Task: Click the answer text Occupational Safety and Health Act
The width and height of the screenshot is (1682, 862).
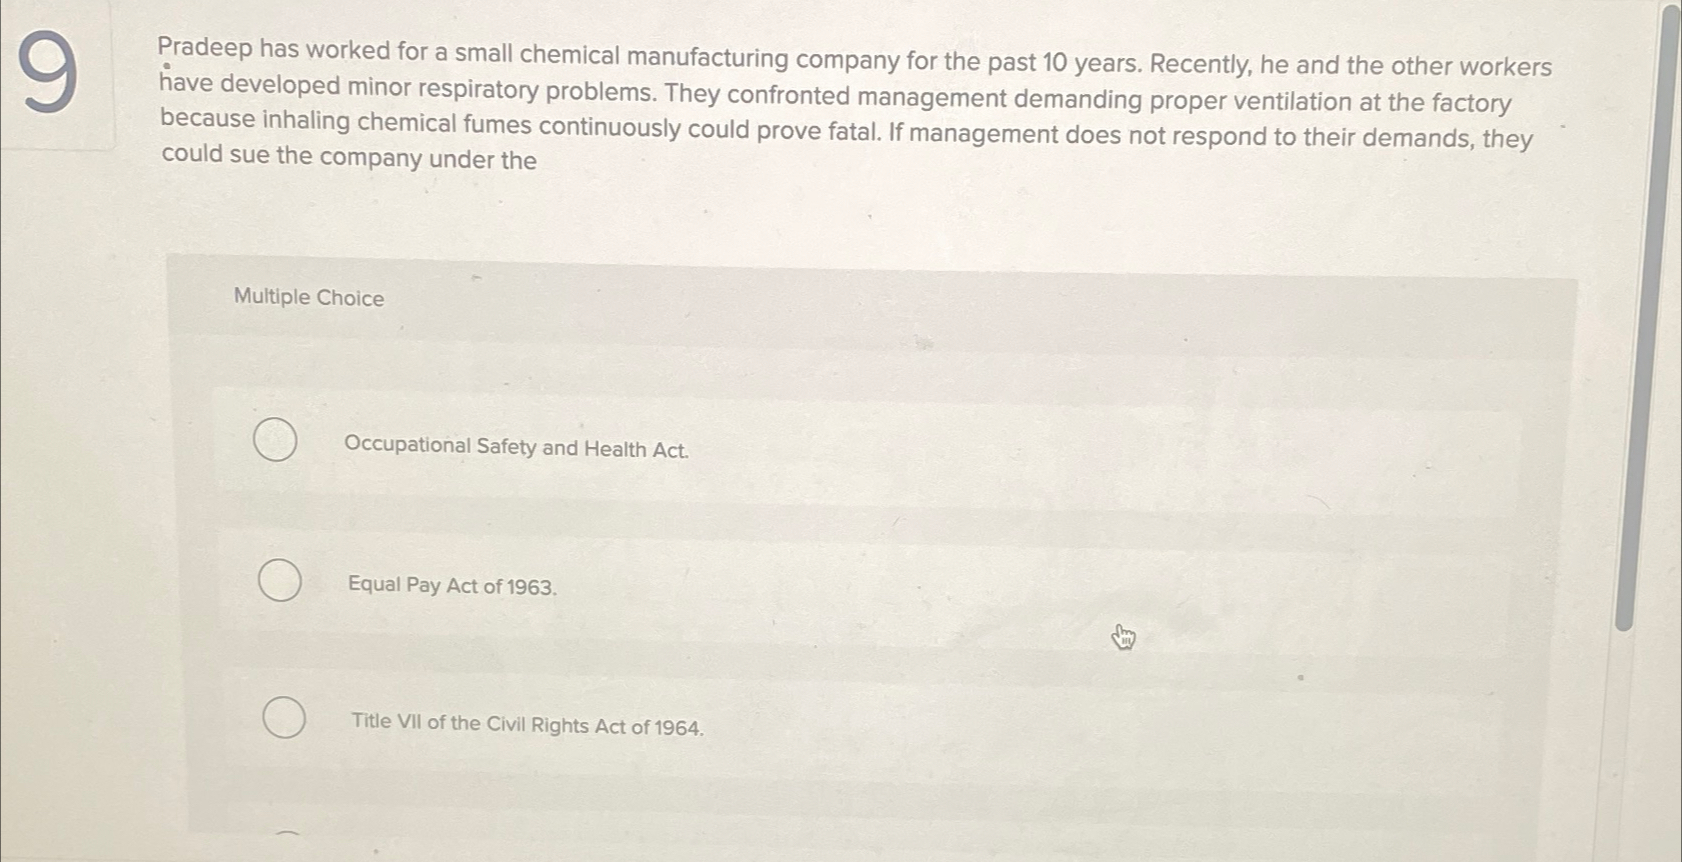Action: pos(516,448)
